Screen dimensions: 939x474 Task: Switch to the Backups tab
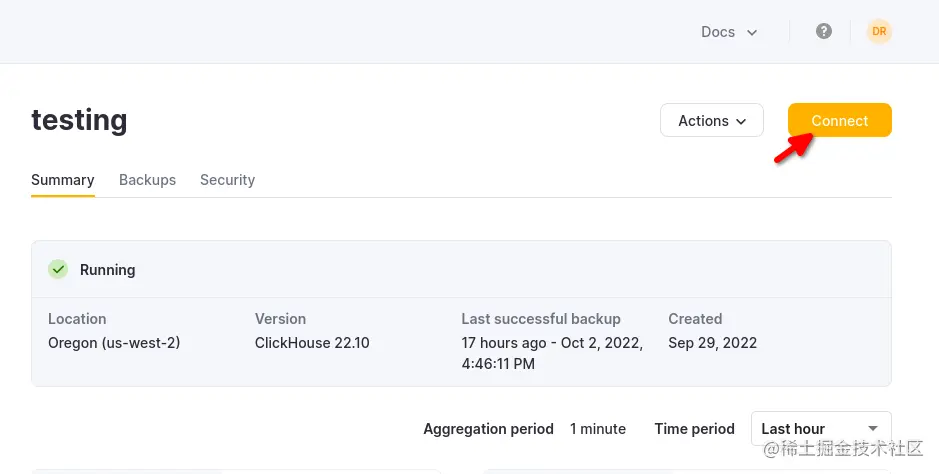pos(147,180)
